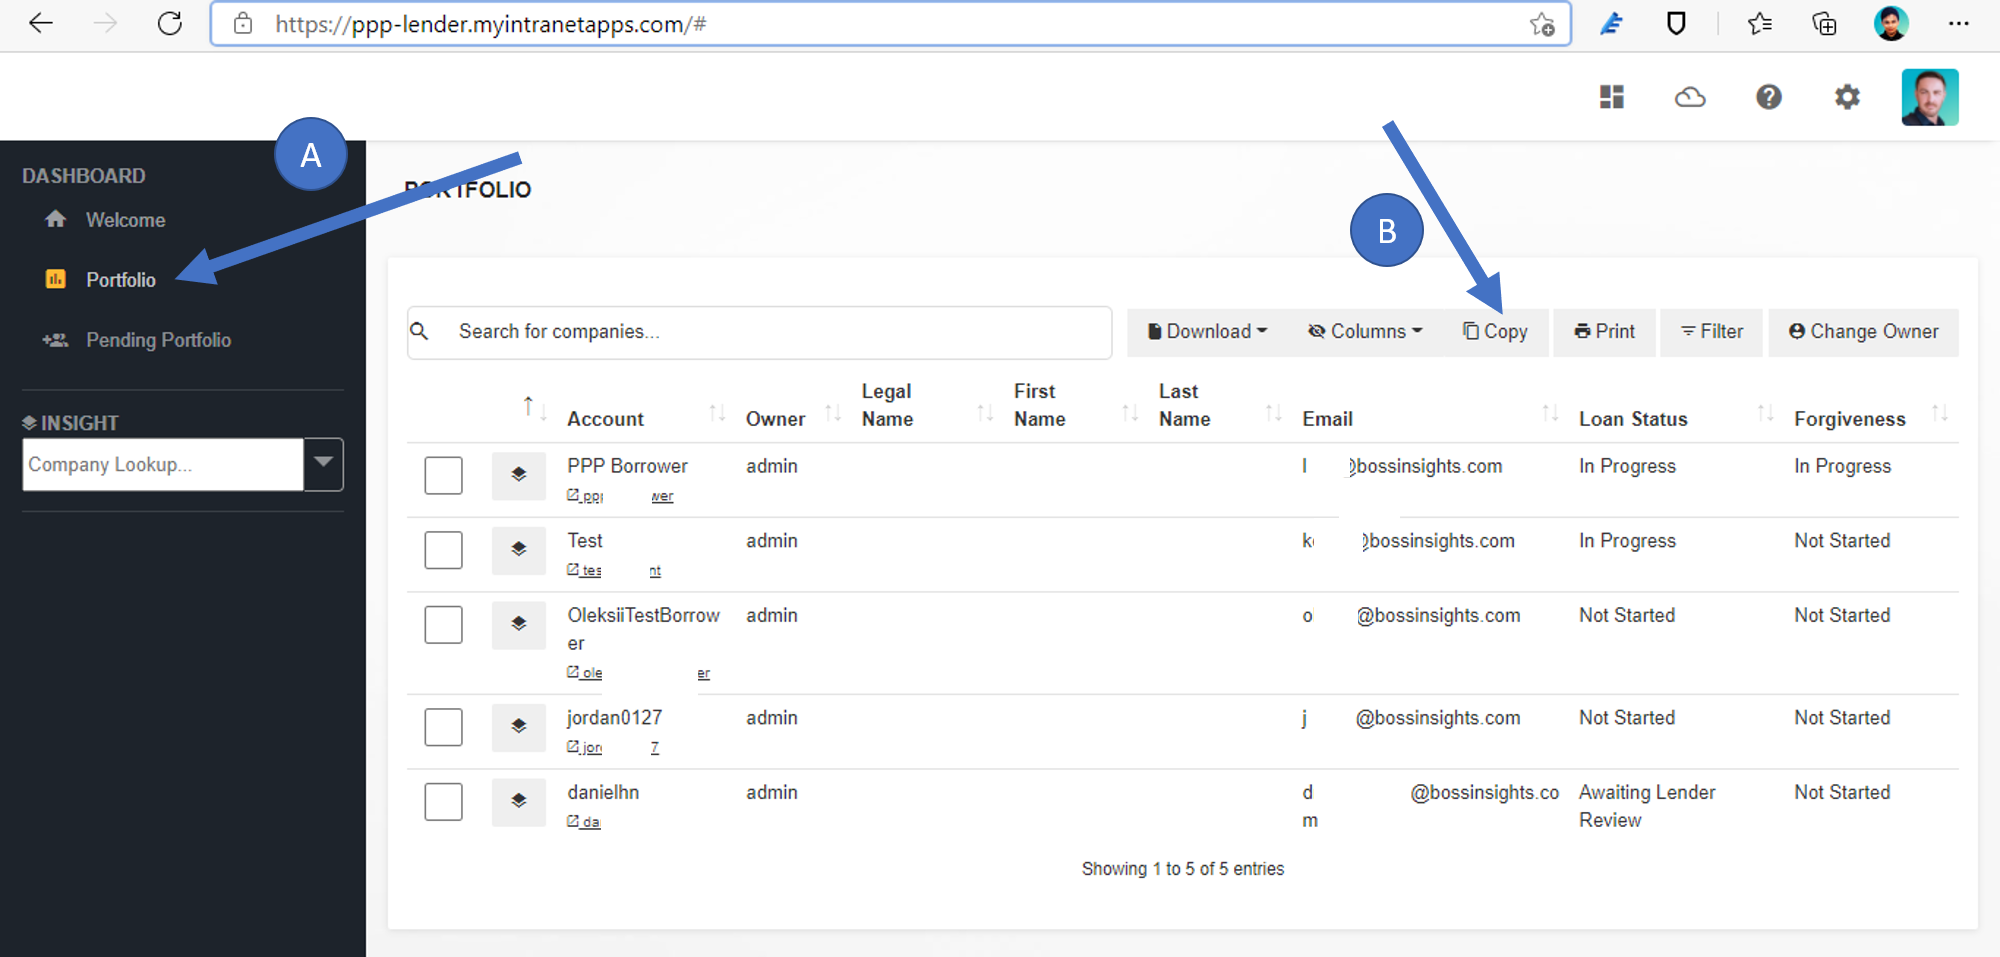2000x957 pixels.
Task: Click layers icon for Test row
Action: (x=518, y=549)
